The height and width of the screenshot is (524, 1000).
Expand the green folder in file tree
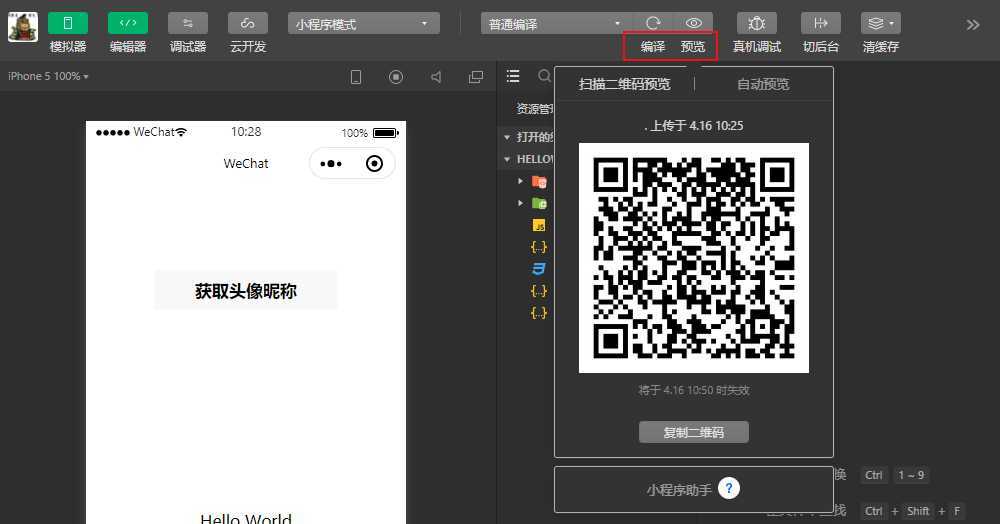[x=520, y=203]
